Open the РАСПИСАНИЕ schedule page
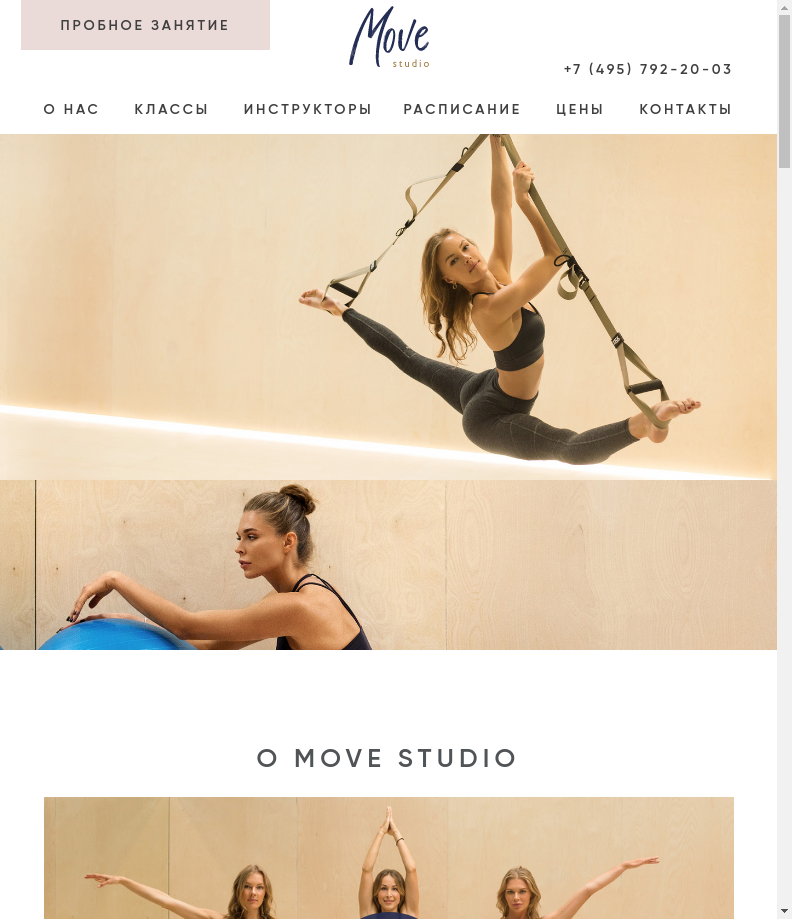Viewport: 792px width, 919px height. click(462, 109)
